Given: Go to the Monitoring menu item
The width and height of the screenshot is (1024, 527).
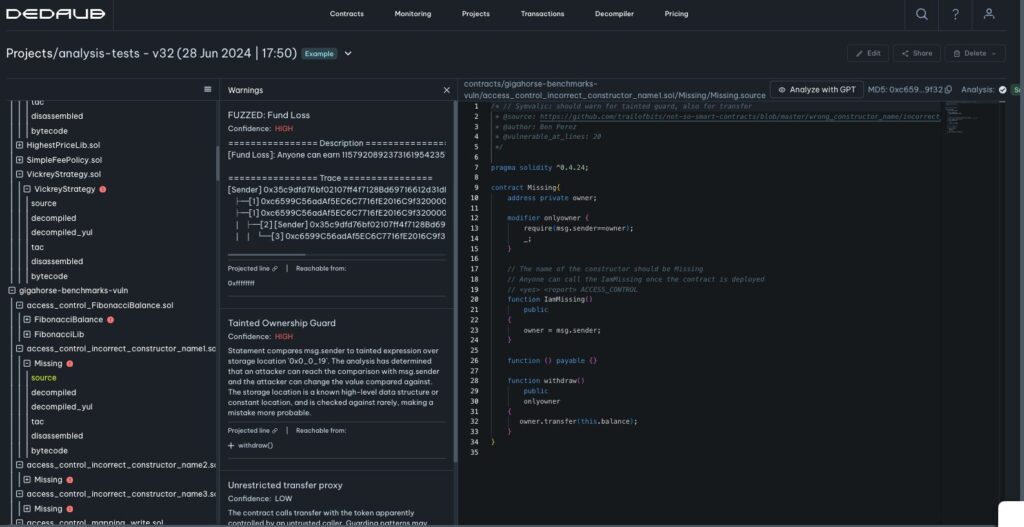Looking at the screenshot, I should pos(412,14).
